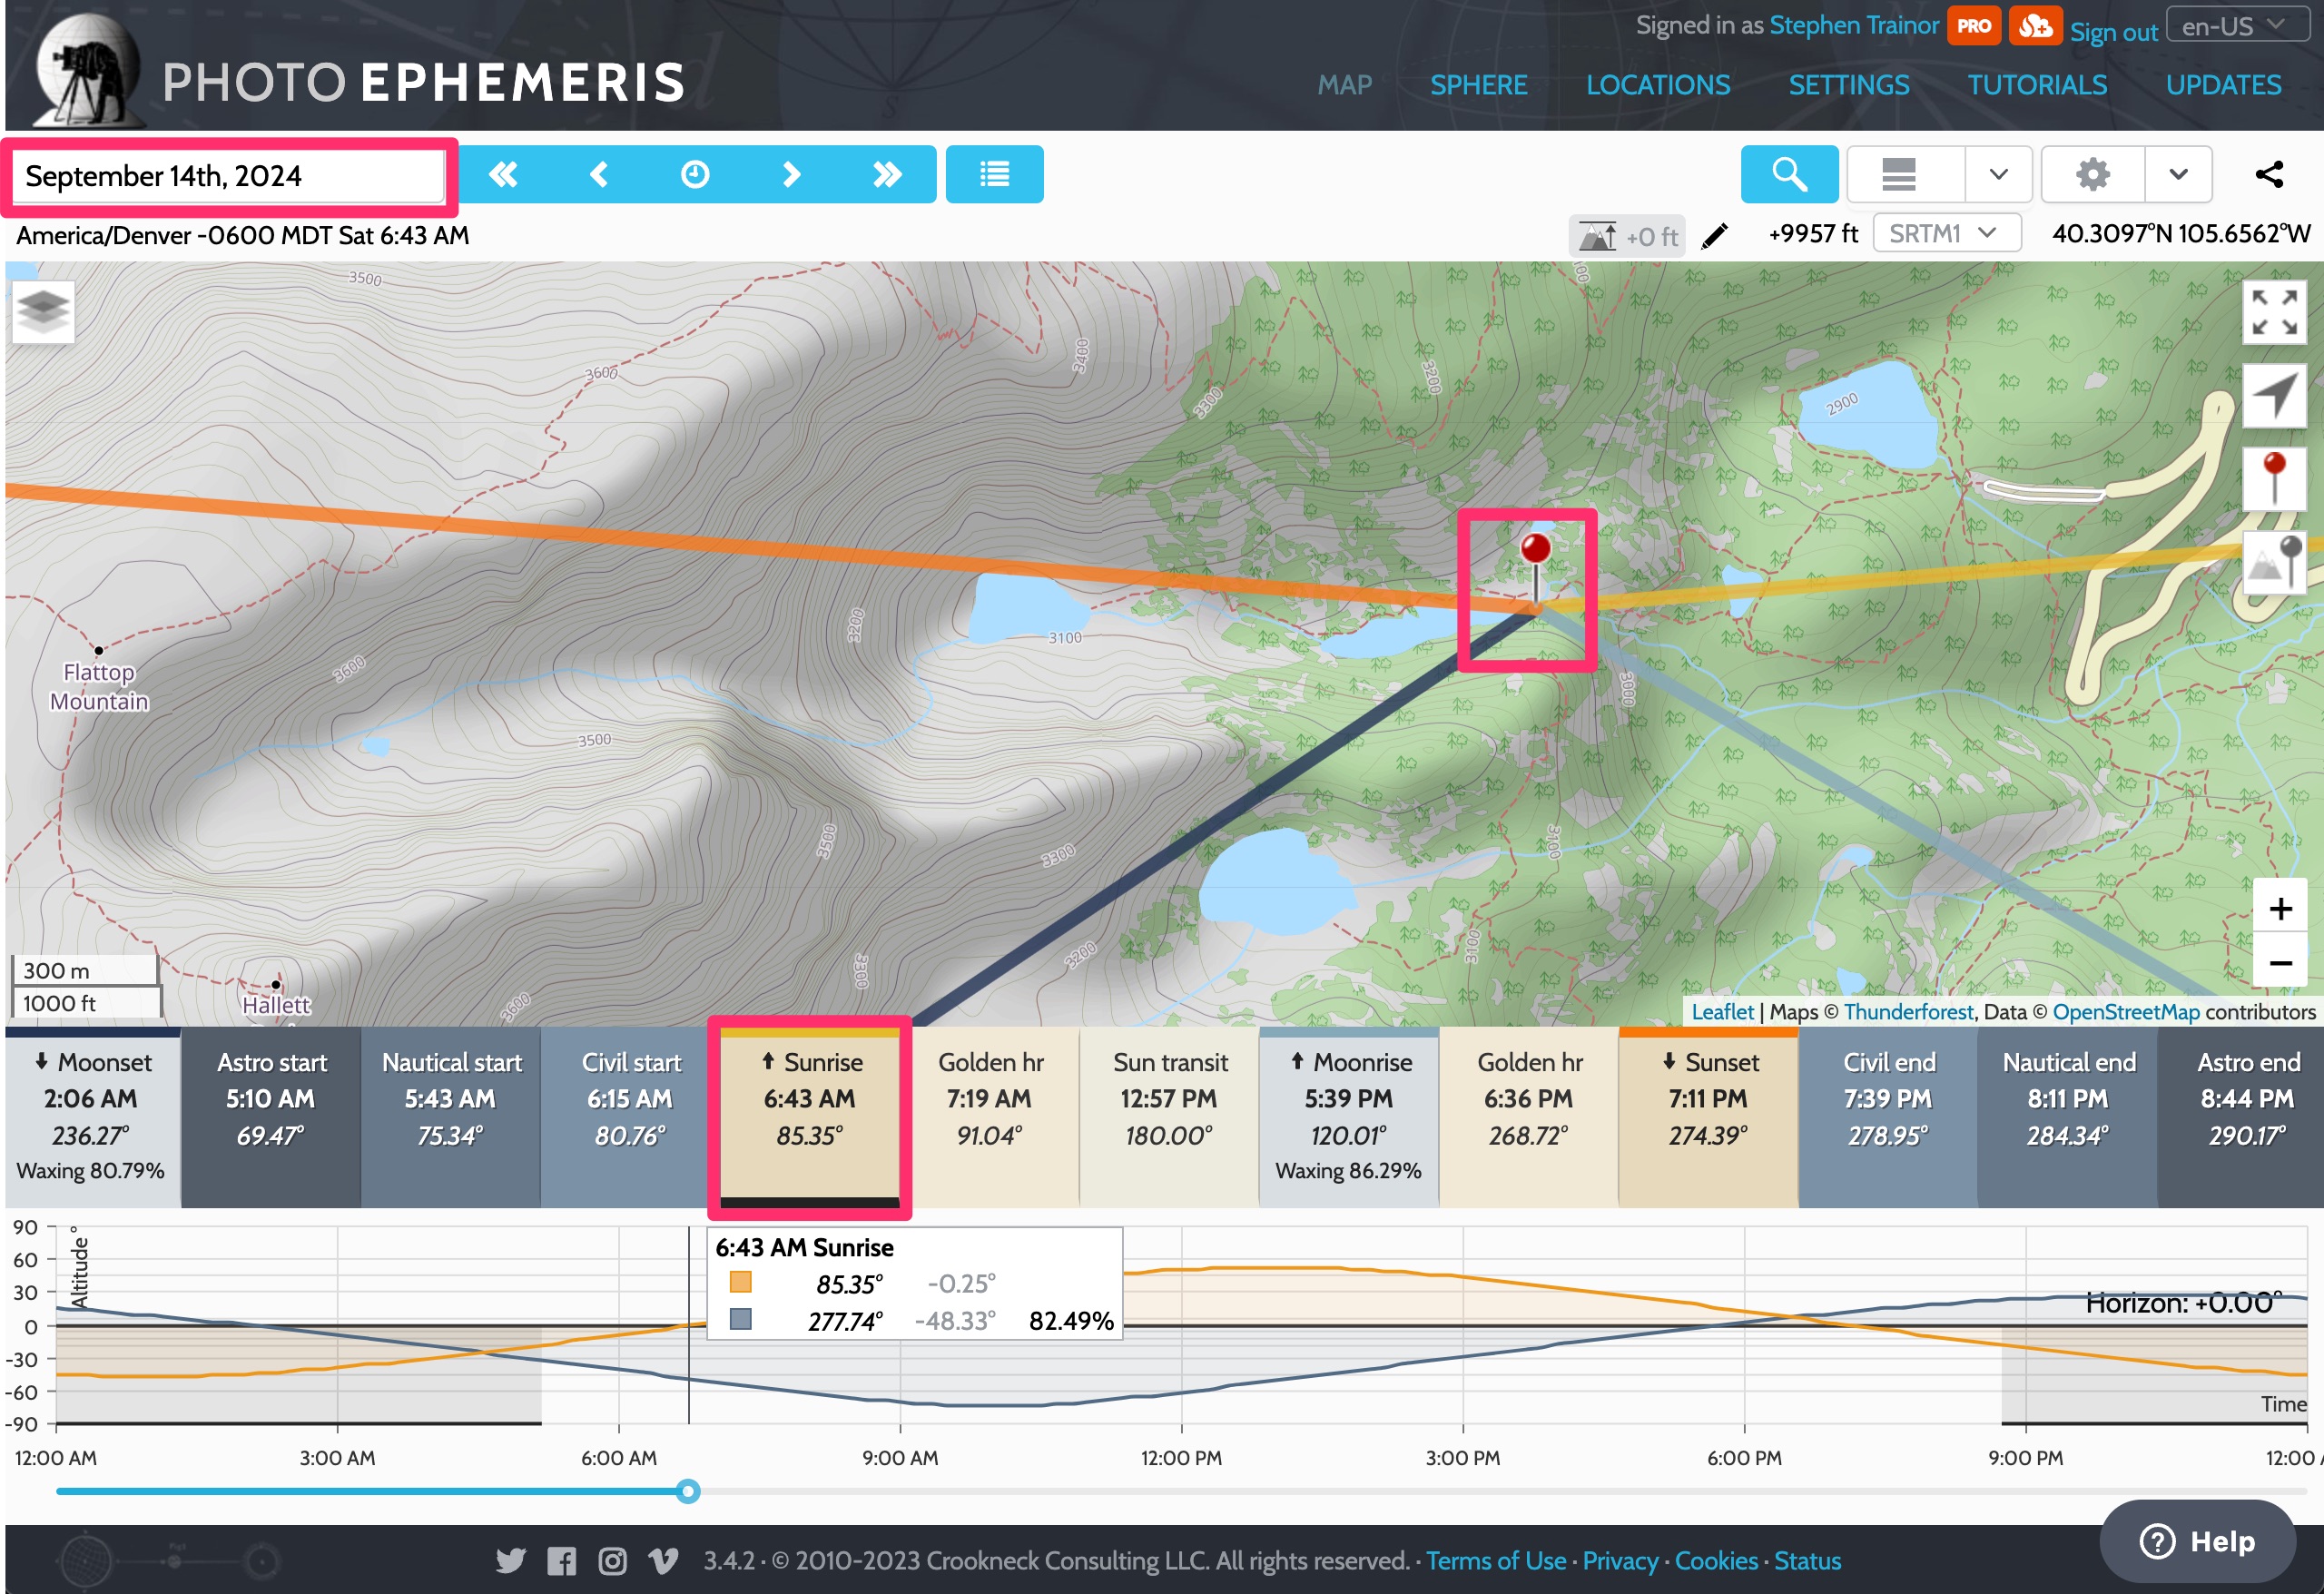Click the time slider handle

[x=688, y=1491]
